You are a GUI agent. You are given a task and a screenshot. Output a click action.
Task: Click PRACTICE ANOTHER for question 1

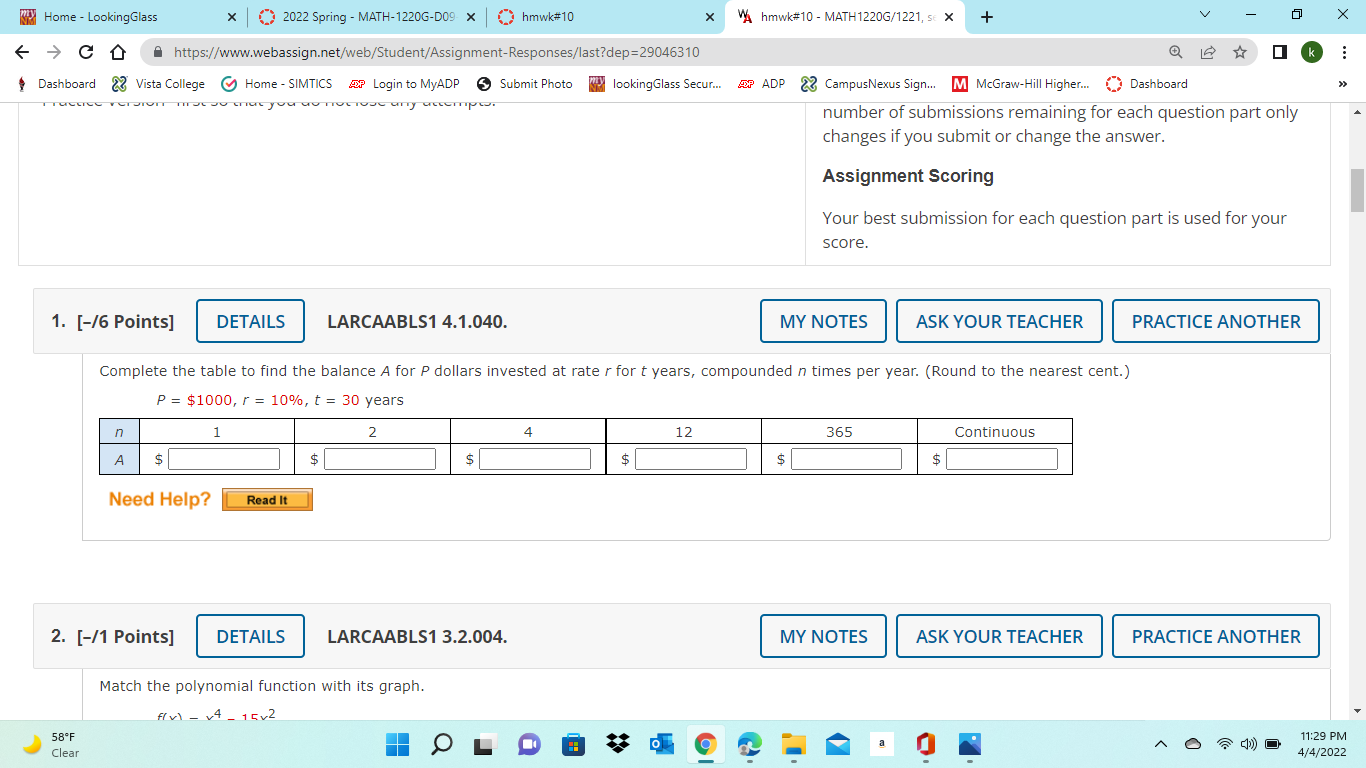(x=1216, y=321)
